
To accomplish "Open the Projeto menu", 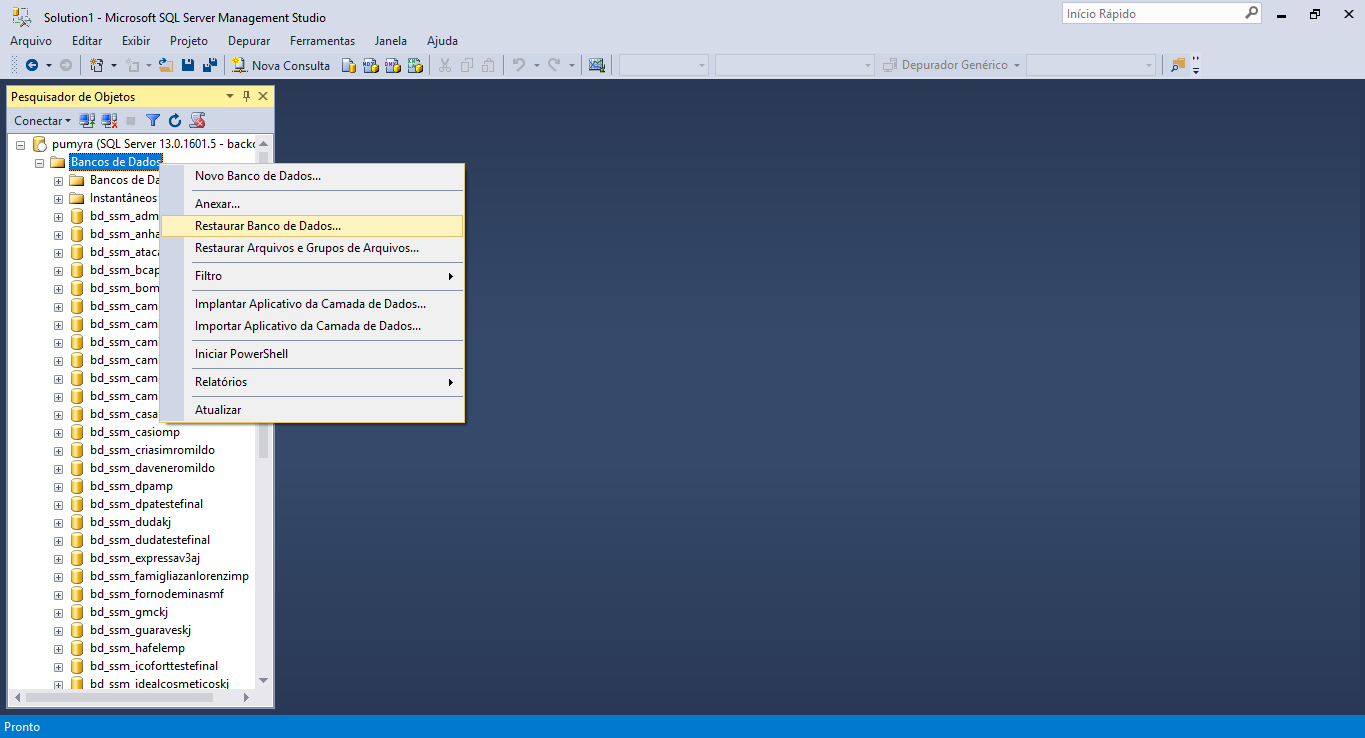I will 189,41.
